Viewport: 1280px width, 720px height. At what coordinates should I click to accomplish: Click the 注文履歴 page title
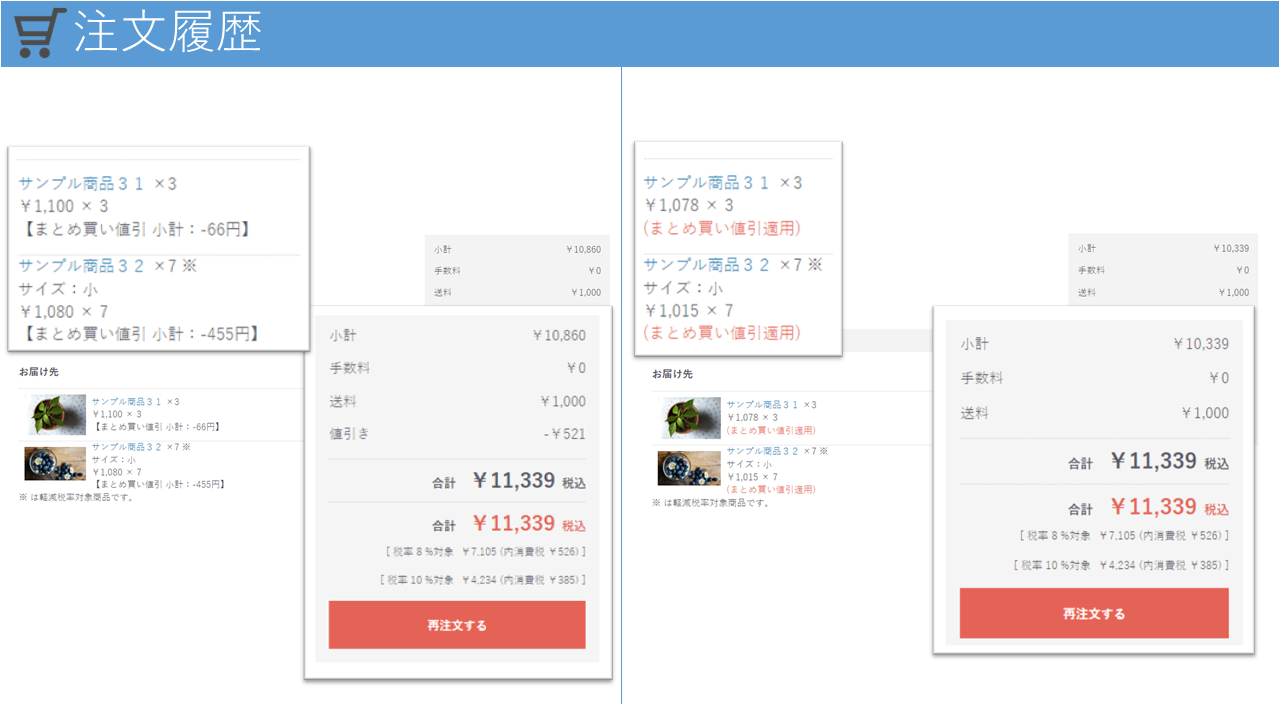tap(168, 33)
